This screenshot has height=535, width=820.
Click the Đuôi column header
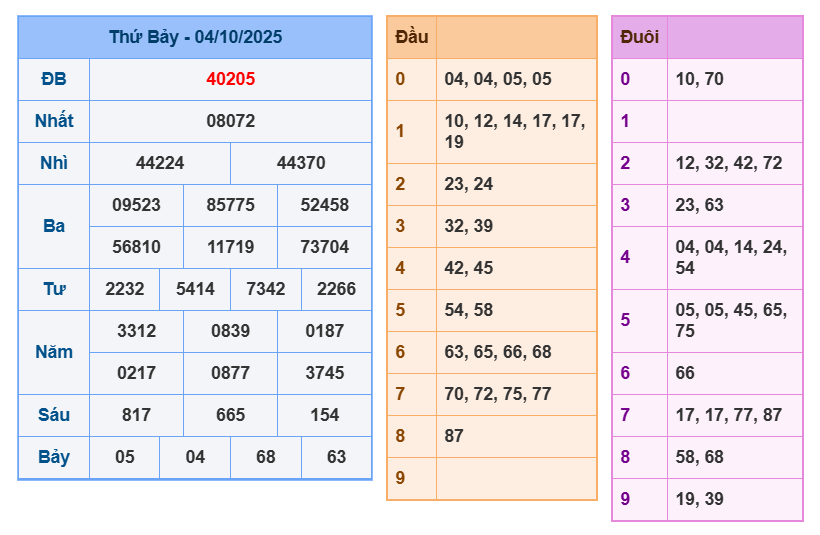tap(639, 37)
